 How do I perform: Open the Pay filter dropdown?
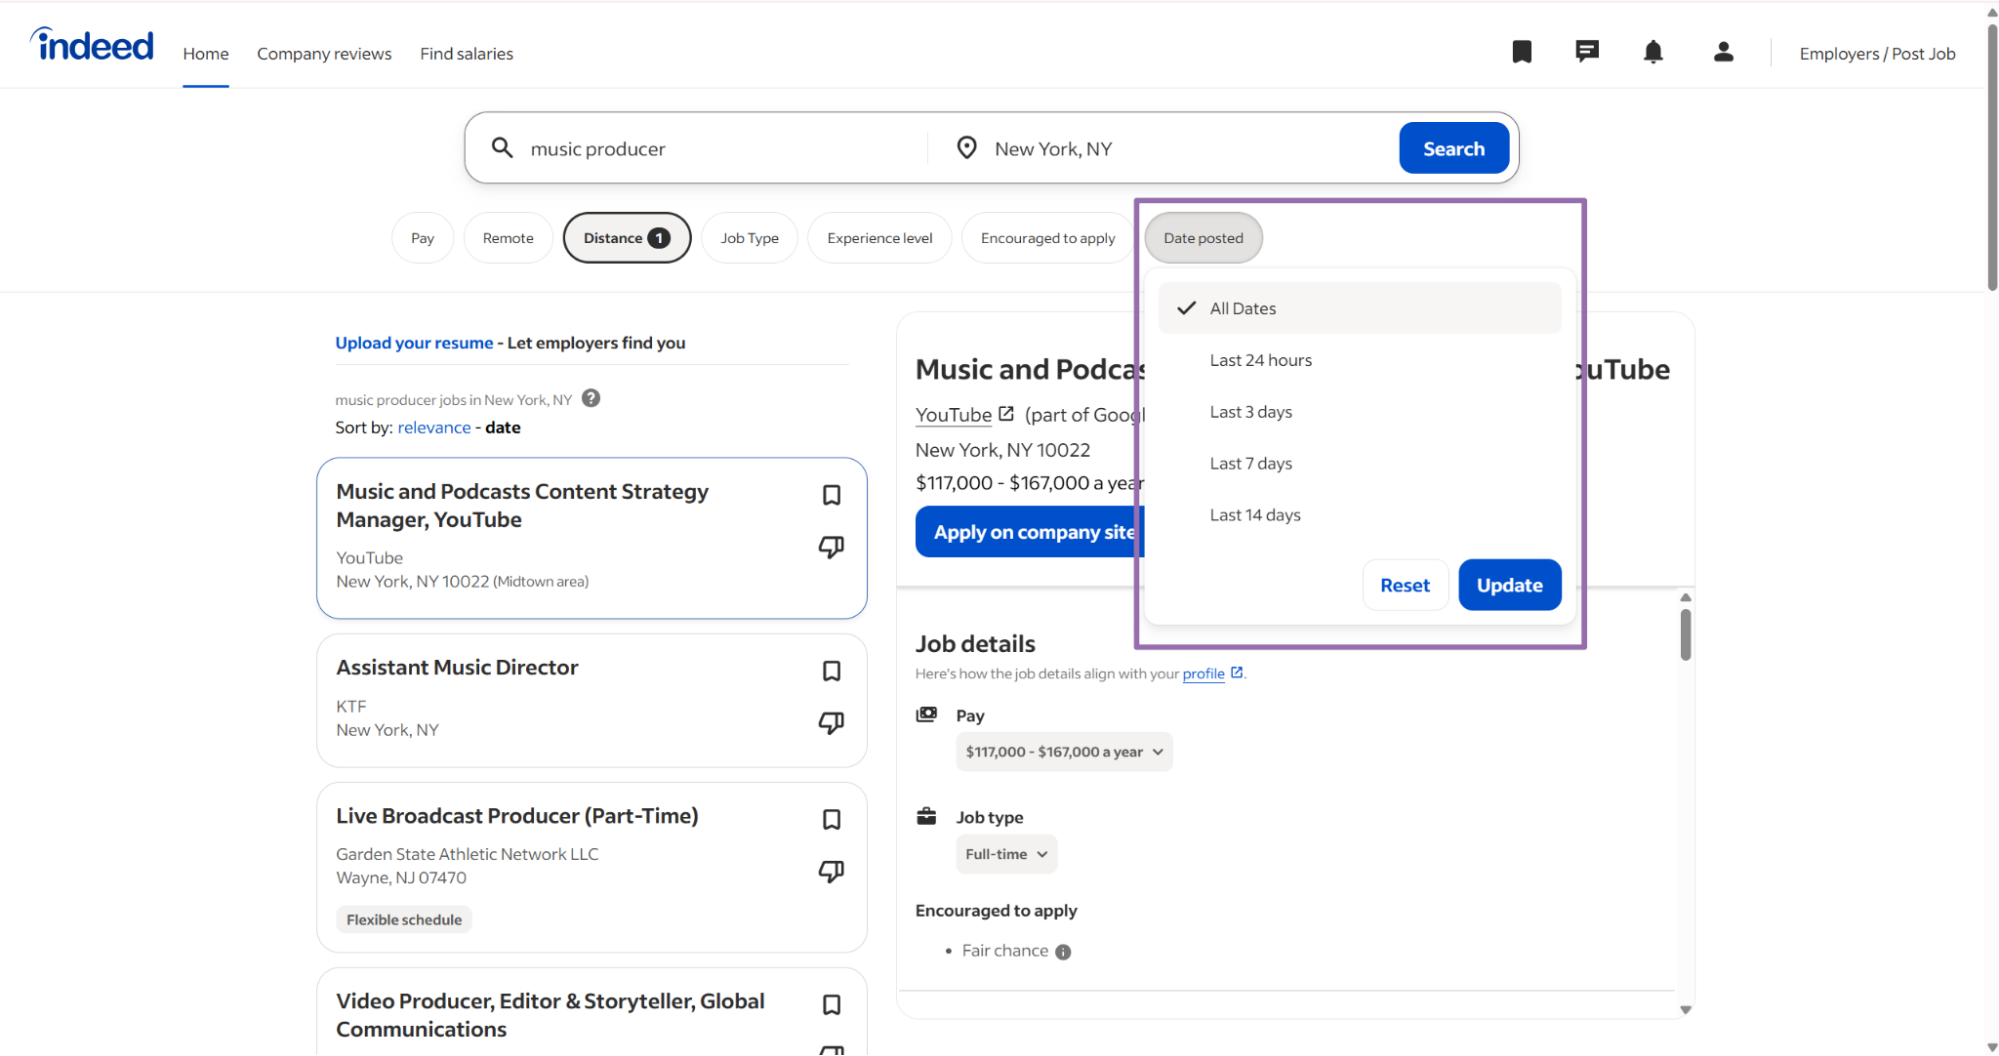(x=422, y=238)
